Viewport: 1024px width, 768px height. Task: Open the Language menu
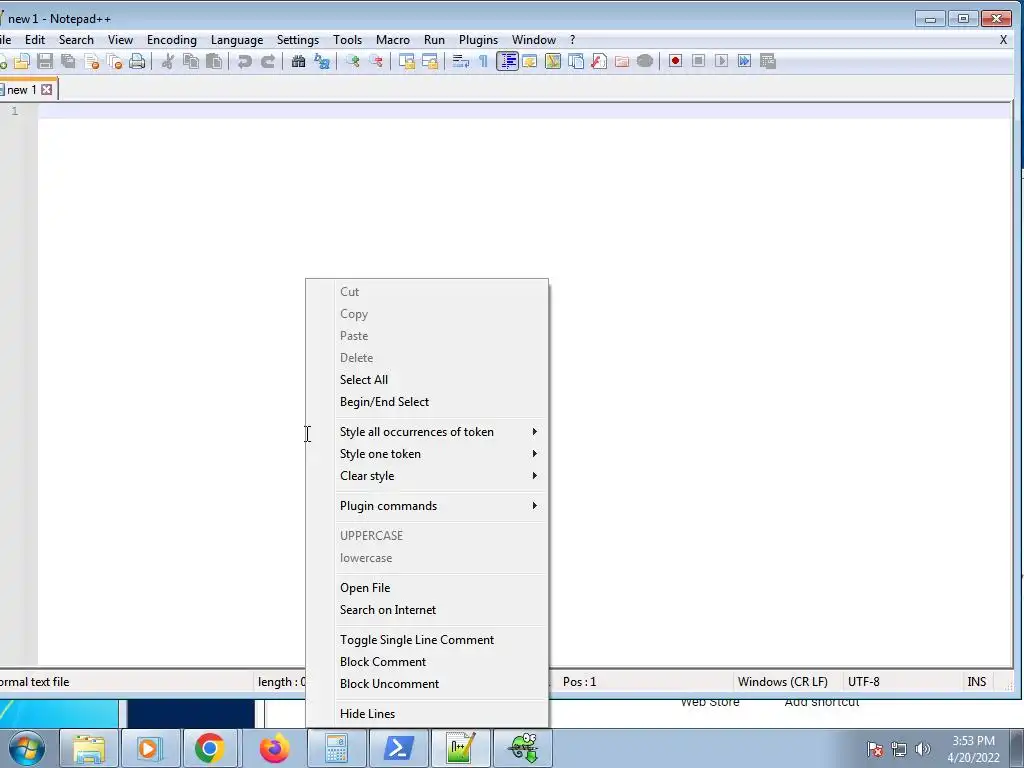[x=237, y=40]
